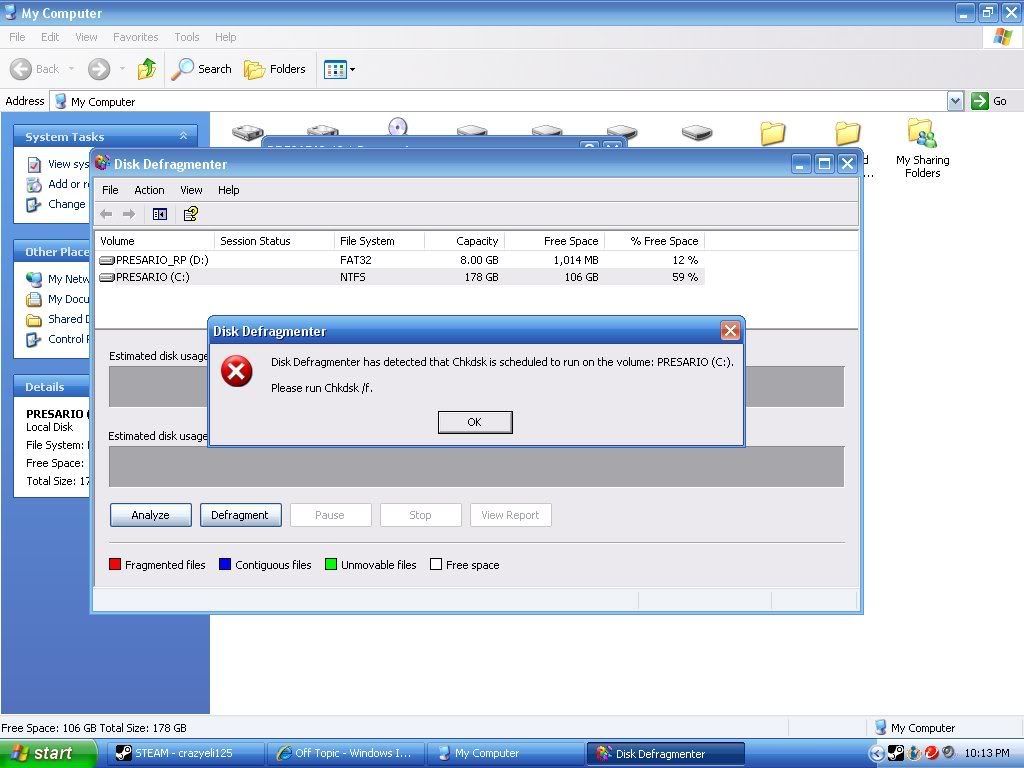The image size is (1024, 768).
Task: Click the system clock showing 10:13 PM
Action: click(x=987, y=753)
